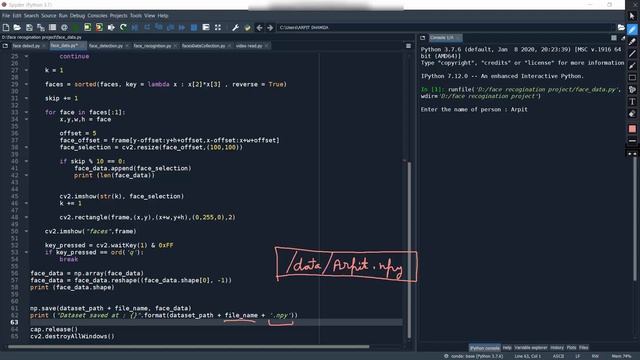Run selection or current line icon

[111, 27]
